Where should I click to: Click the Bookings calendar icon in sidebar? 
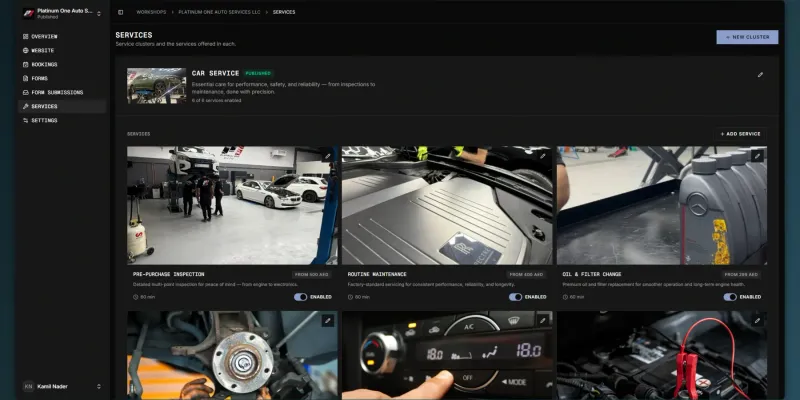(26, 65)
